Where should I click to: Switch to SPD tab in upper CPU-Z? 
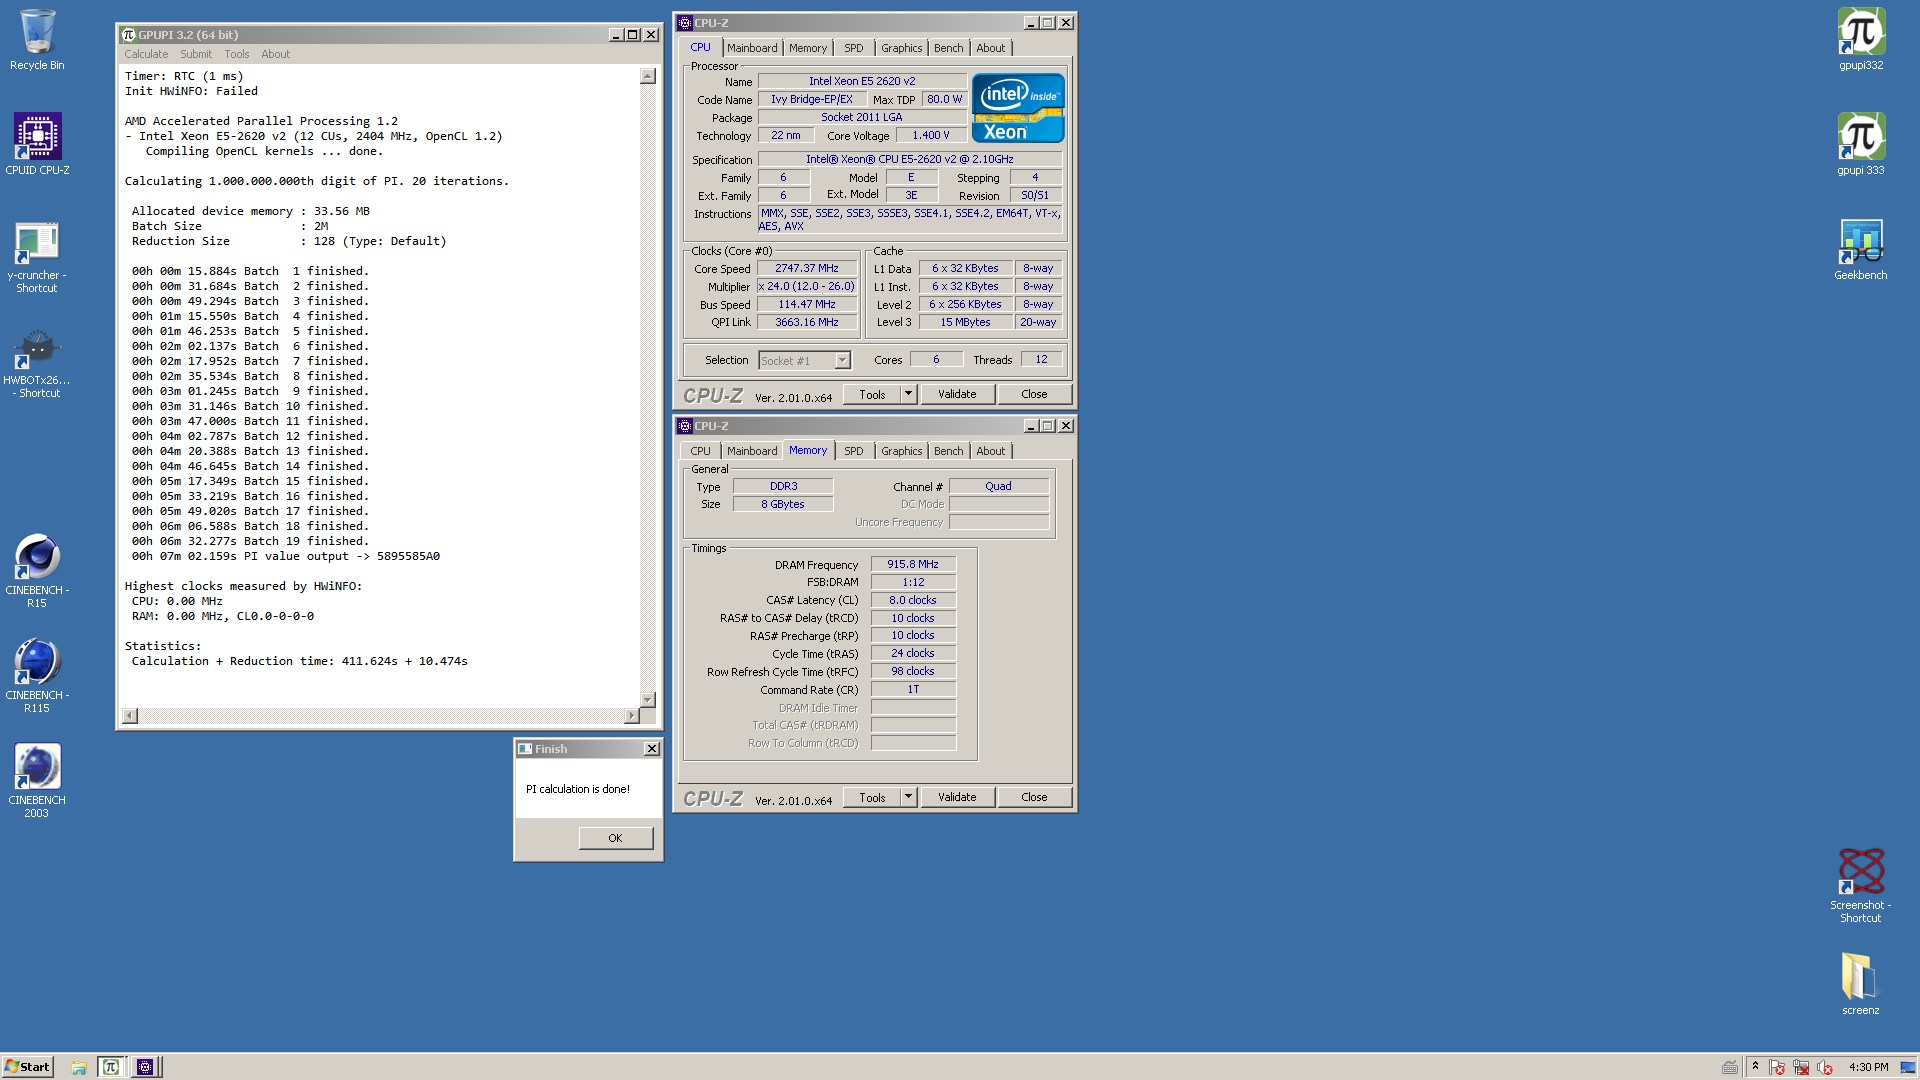853,48
